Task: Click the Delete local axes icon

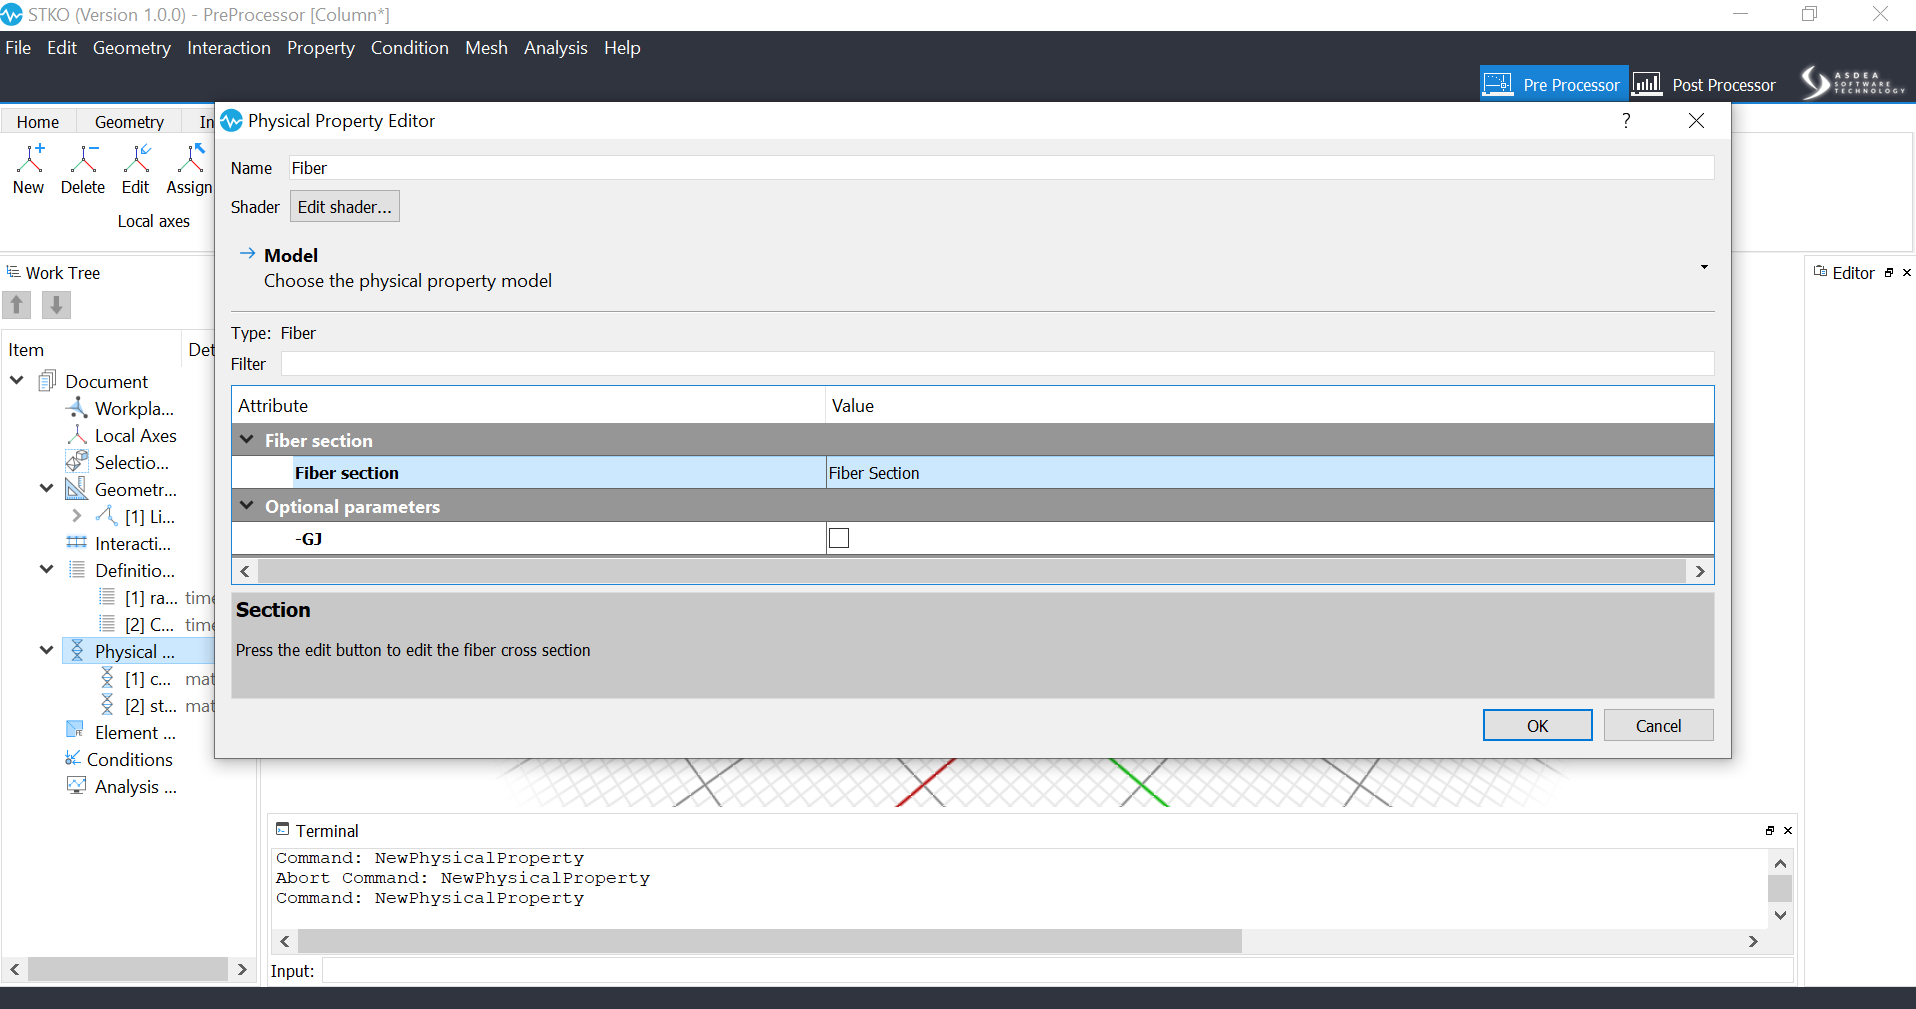Action: [83, 158]
